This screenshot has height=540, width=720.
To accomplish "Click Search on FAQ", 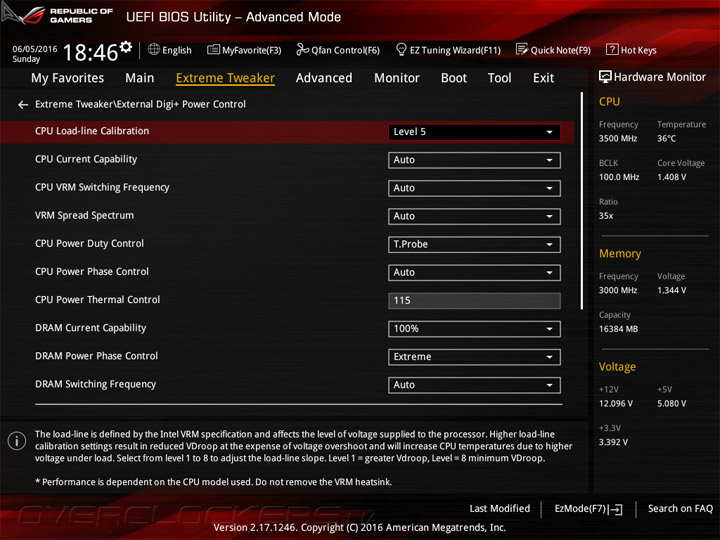I will click(x=680, y=508).
